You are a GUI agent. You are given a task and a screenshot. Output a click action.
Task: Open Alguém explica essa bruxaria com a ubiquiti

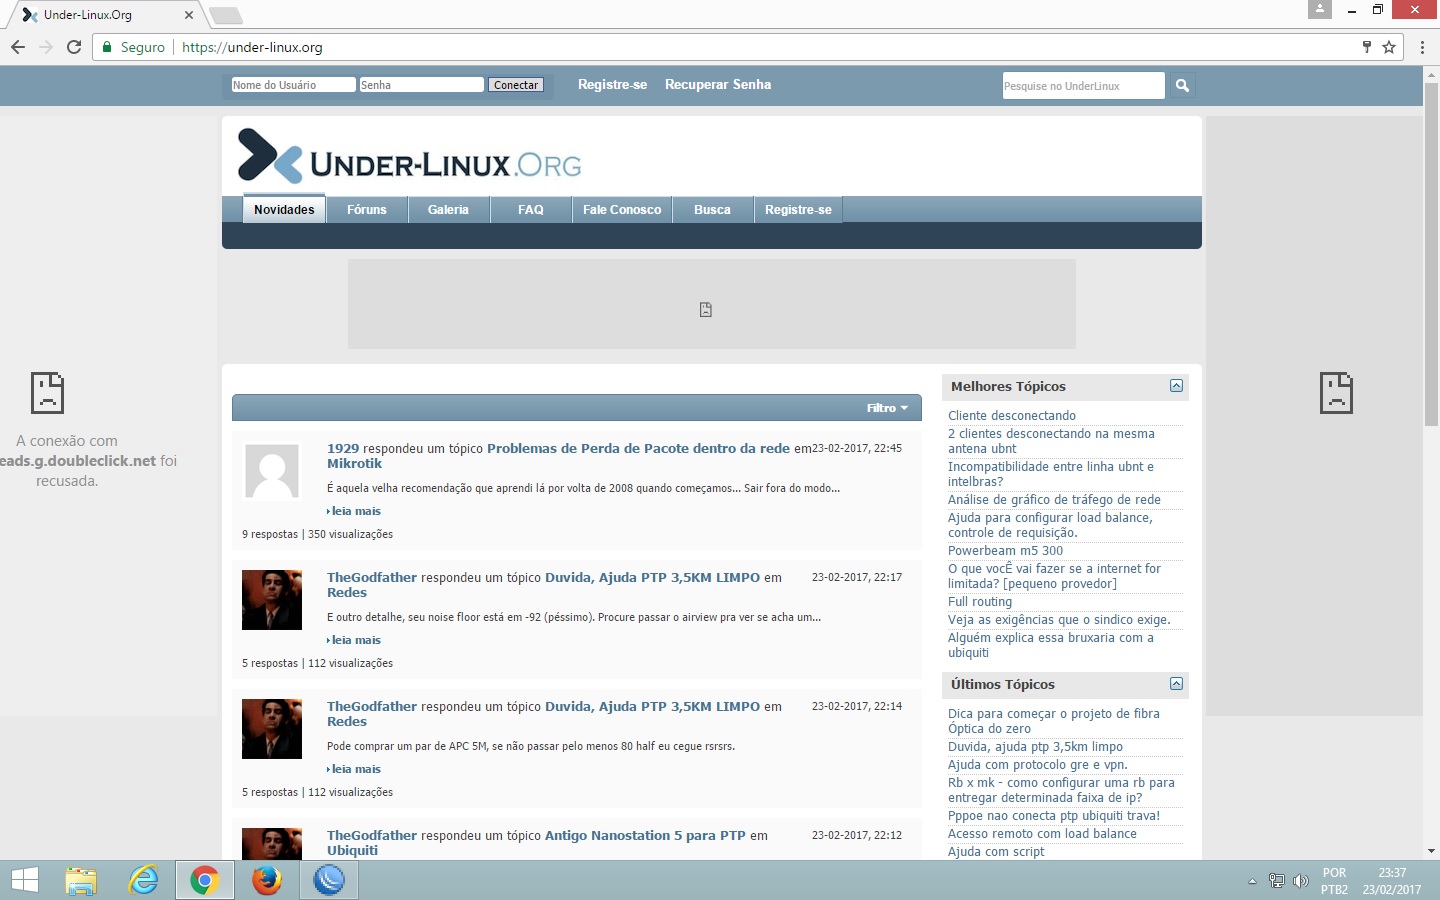click(x=1051, y=645)
